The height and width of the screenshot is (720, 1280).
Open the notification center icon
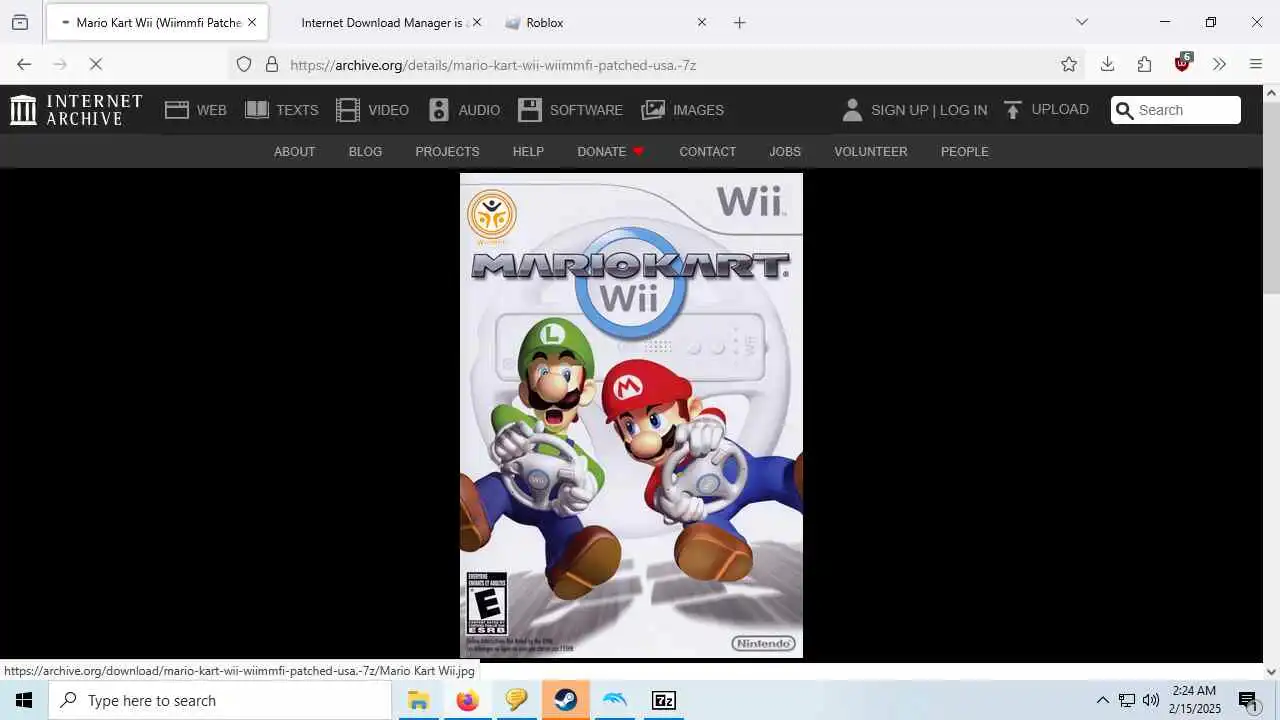pyautogui.click(x=1248, y=700)
